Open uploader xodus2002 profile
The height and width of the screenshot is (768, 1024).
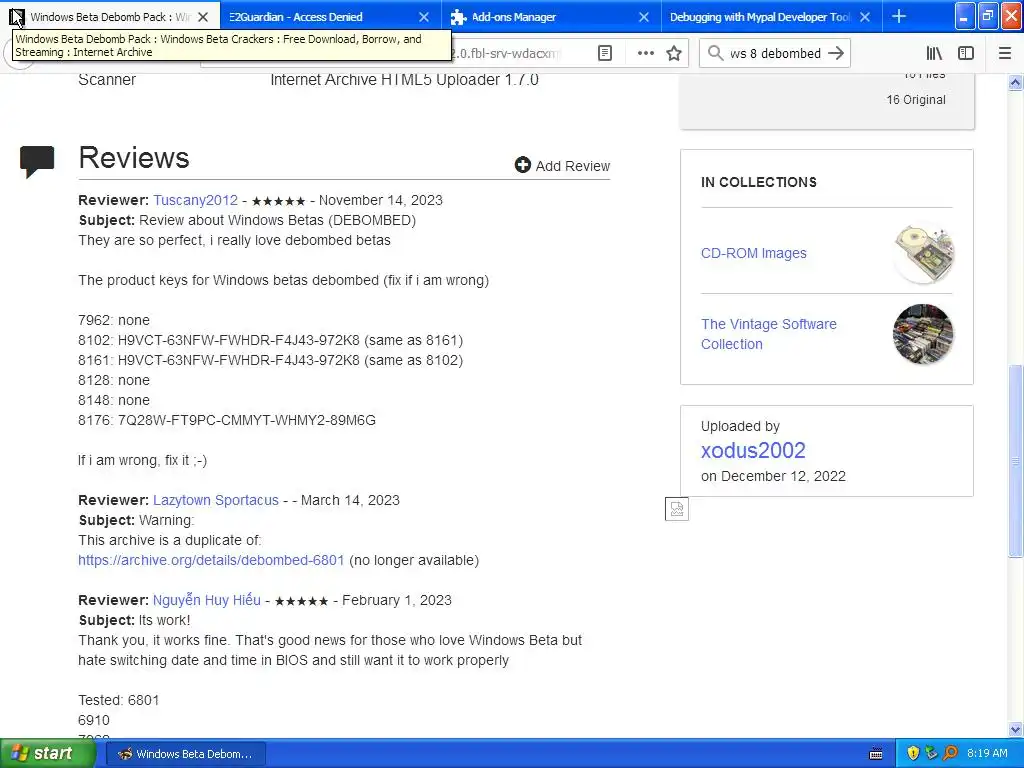pos(753,451)
